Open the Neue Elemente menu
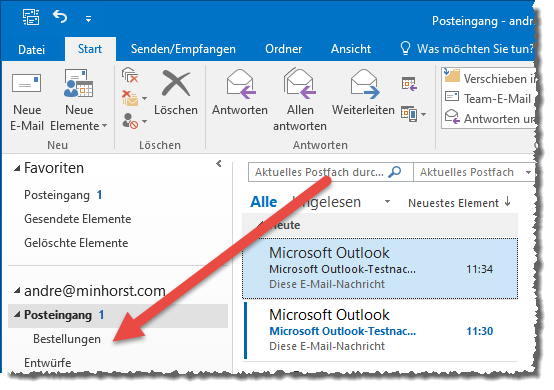Viewport: 554px width, 390px height. pos(79,101)
